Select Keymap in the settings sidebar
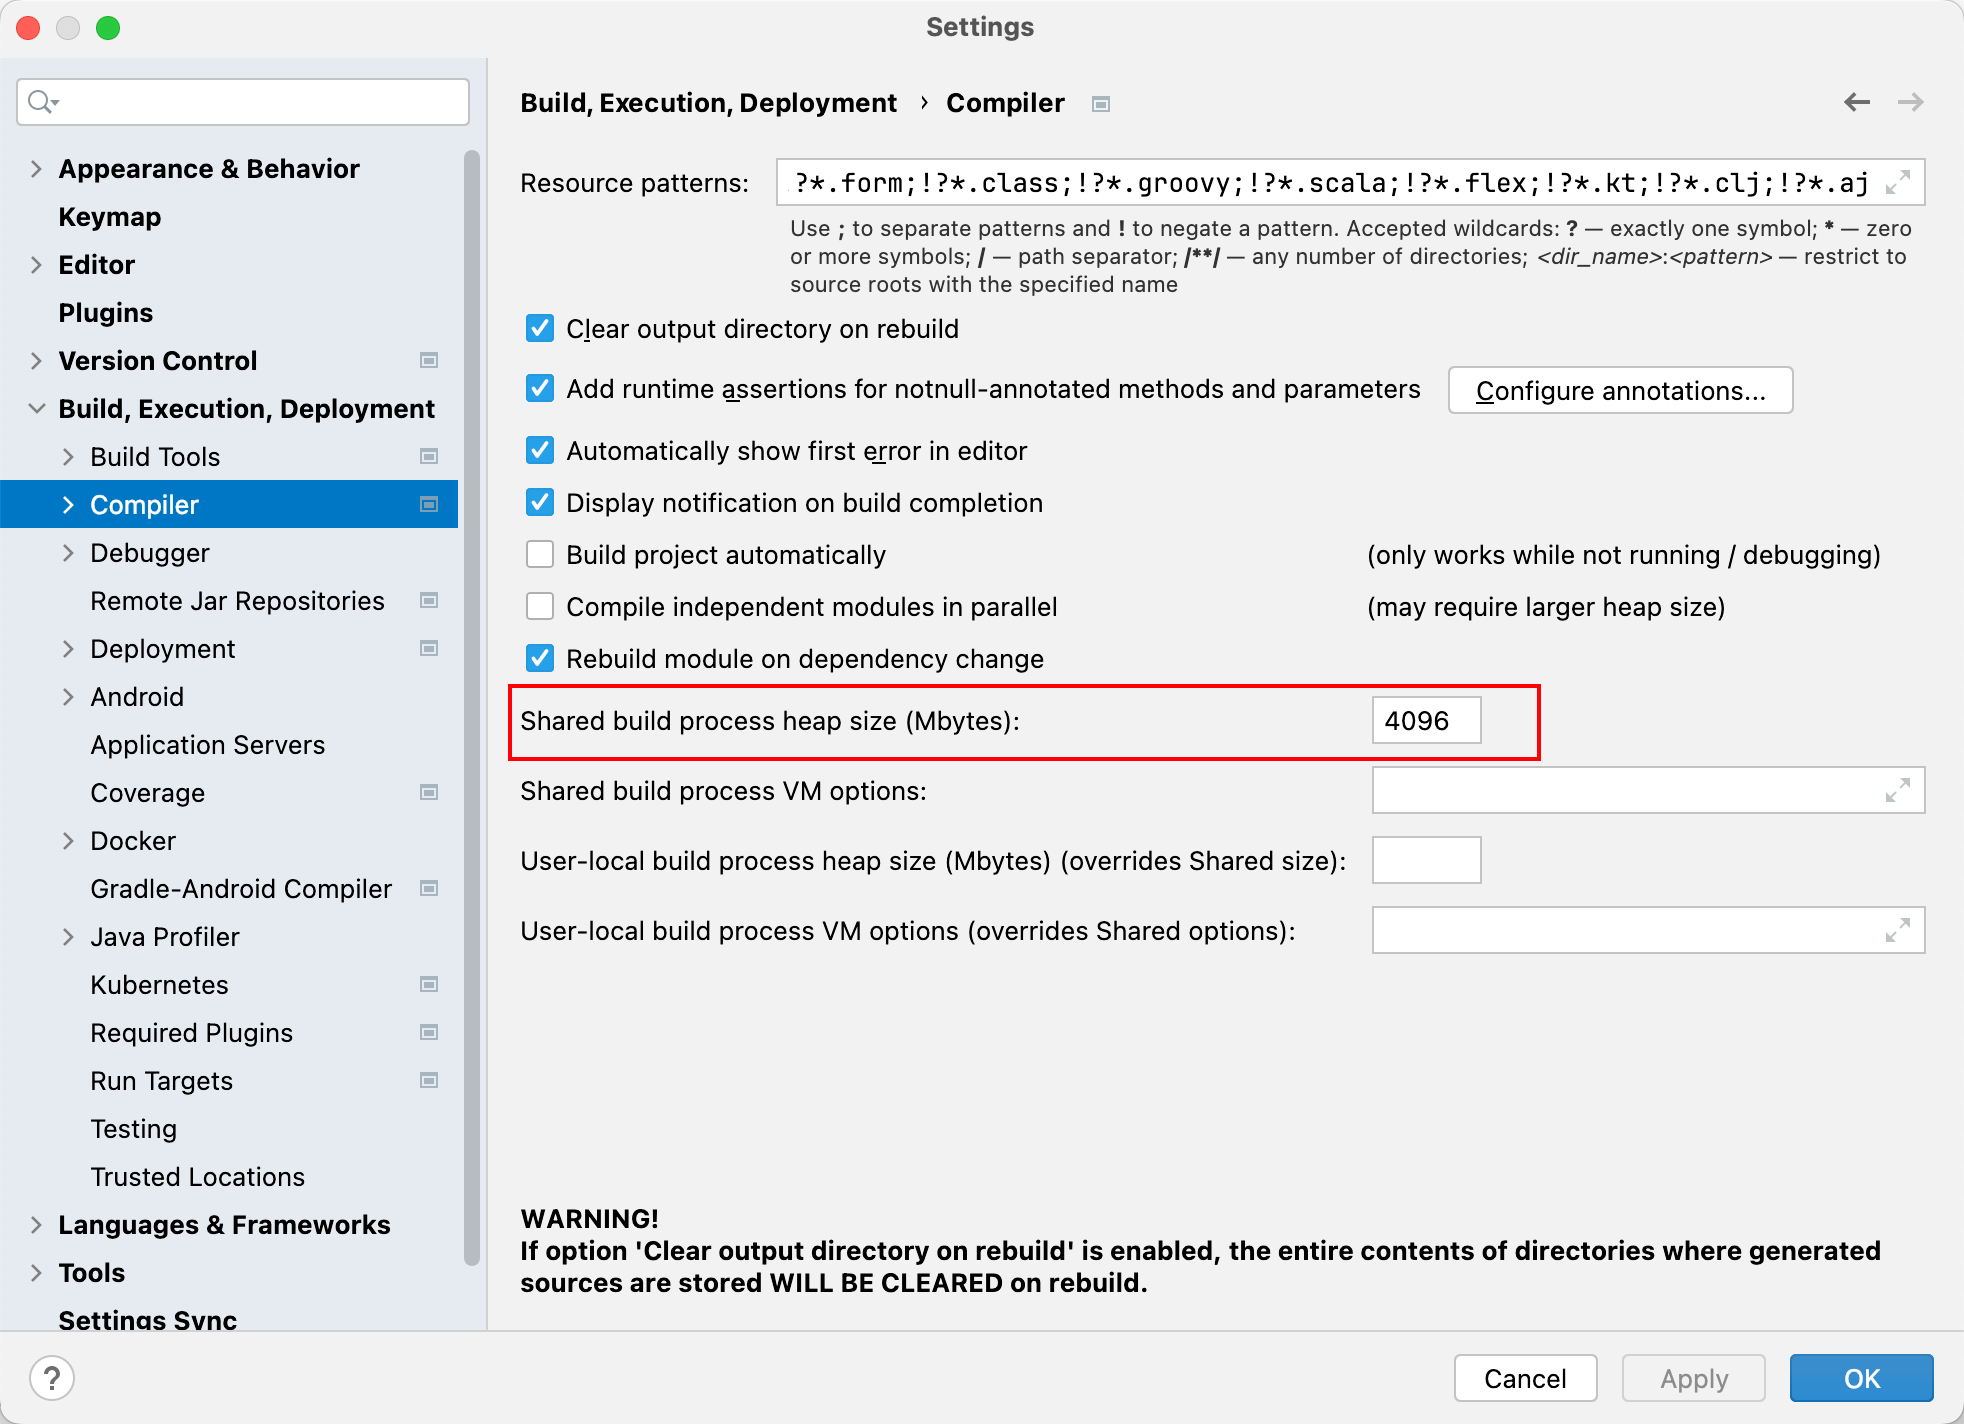This screenshot has height=1424, width=1964. coord(110,217)
